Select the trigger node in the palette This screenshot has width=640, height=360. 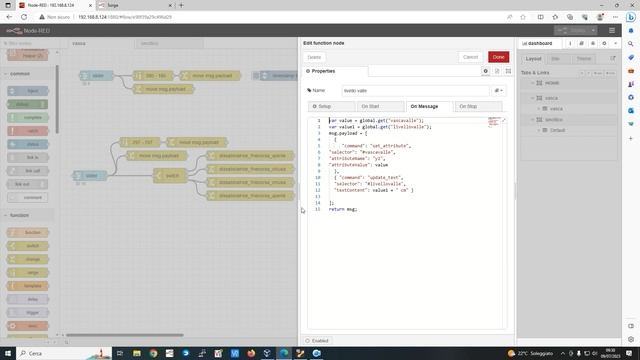coord(28,313)
